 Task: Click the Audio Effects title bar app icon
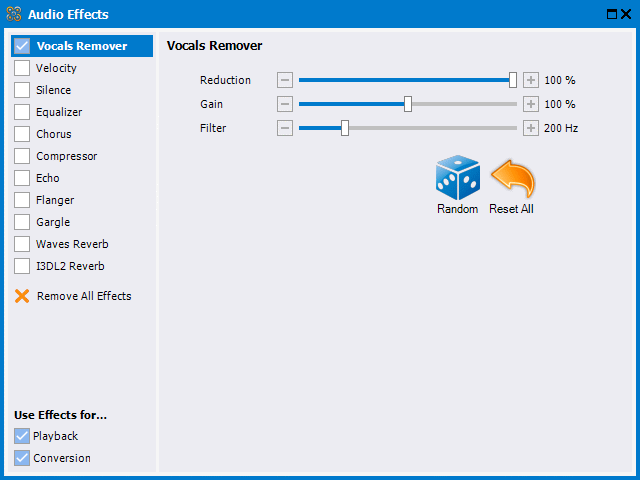click(14, 14)
